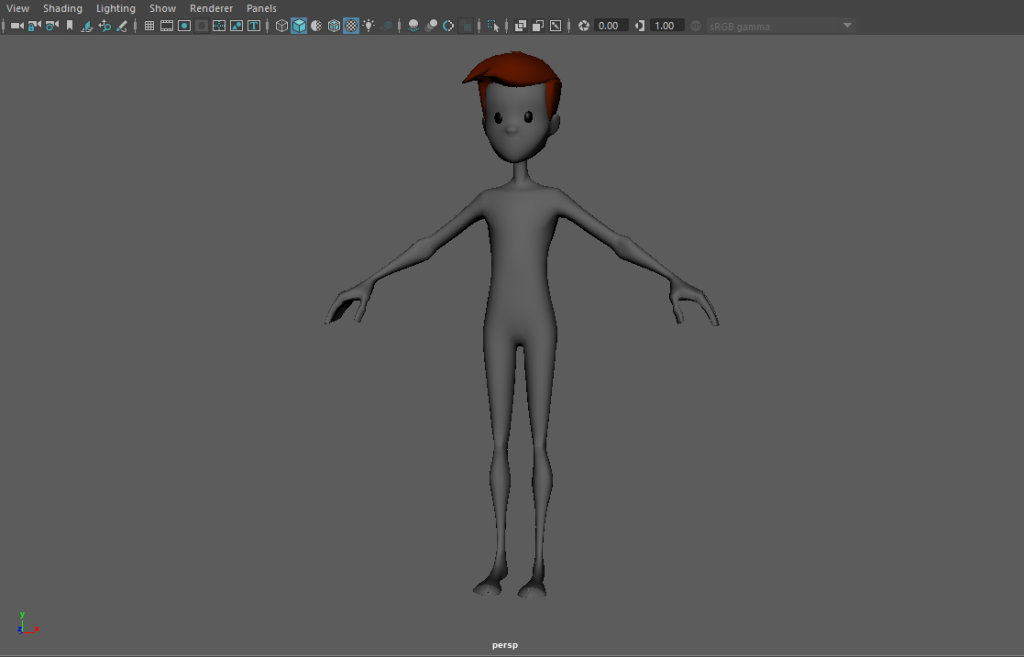
Task: Open camera Bookmarks icon
Action: click(69, 26)
